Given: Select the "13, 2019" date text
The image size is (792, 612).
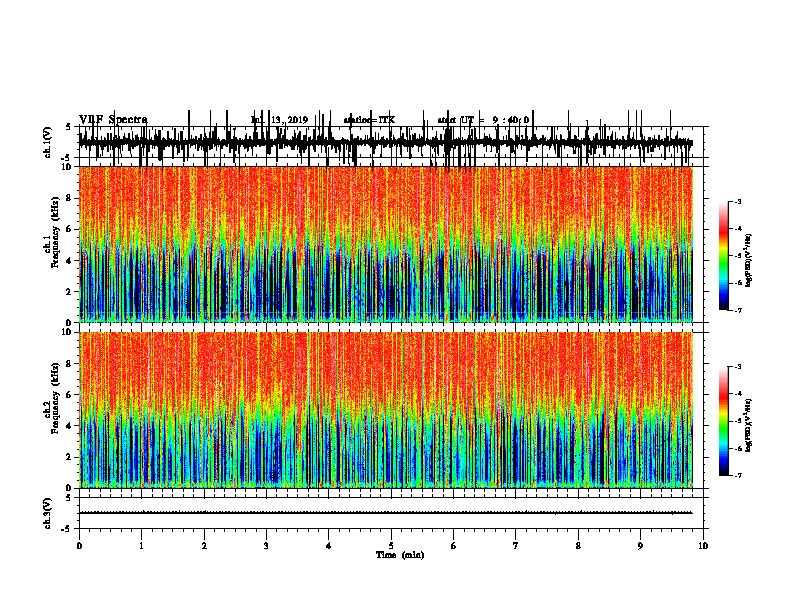Looking at the screenshot, I should [289, 120].
